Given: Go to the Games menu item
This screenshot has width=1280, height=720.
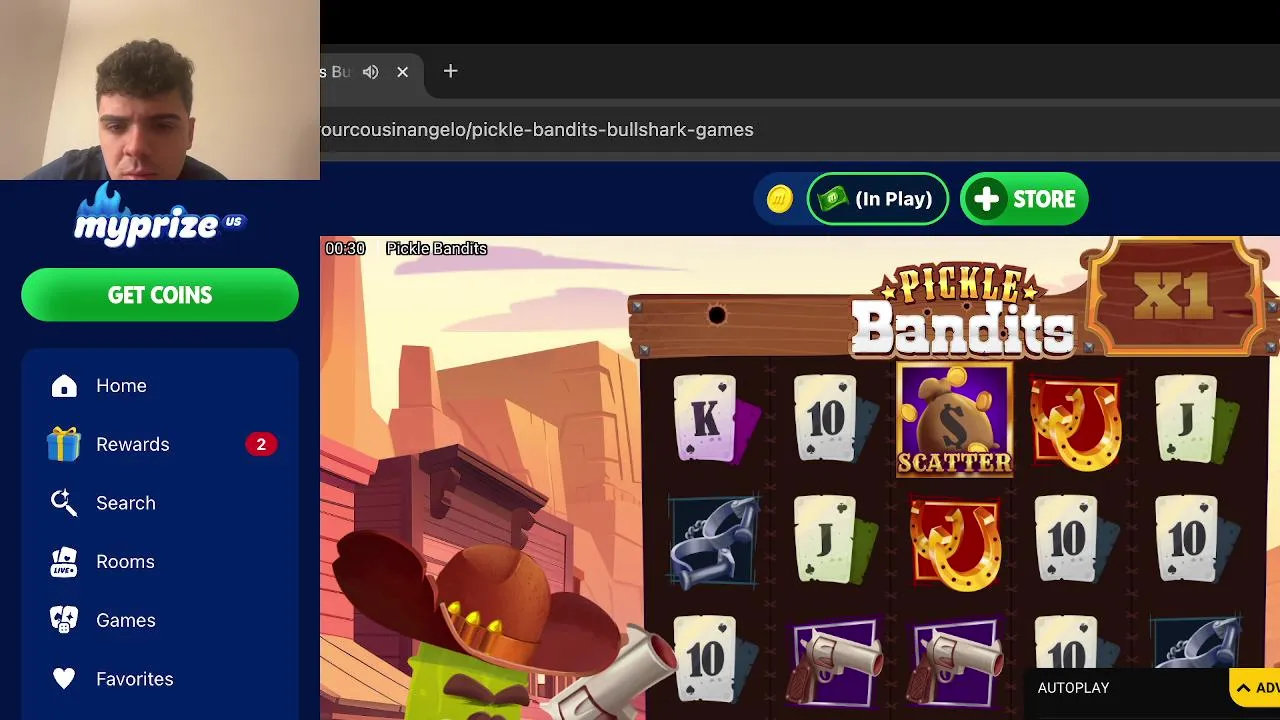Looking at the screenshot, I should (160, 620).
